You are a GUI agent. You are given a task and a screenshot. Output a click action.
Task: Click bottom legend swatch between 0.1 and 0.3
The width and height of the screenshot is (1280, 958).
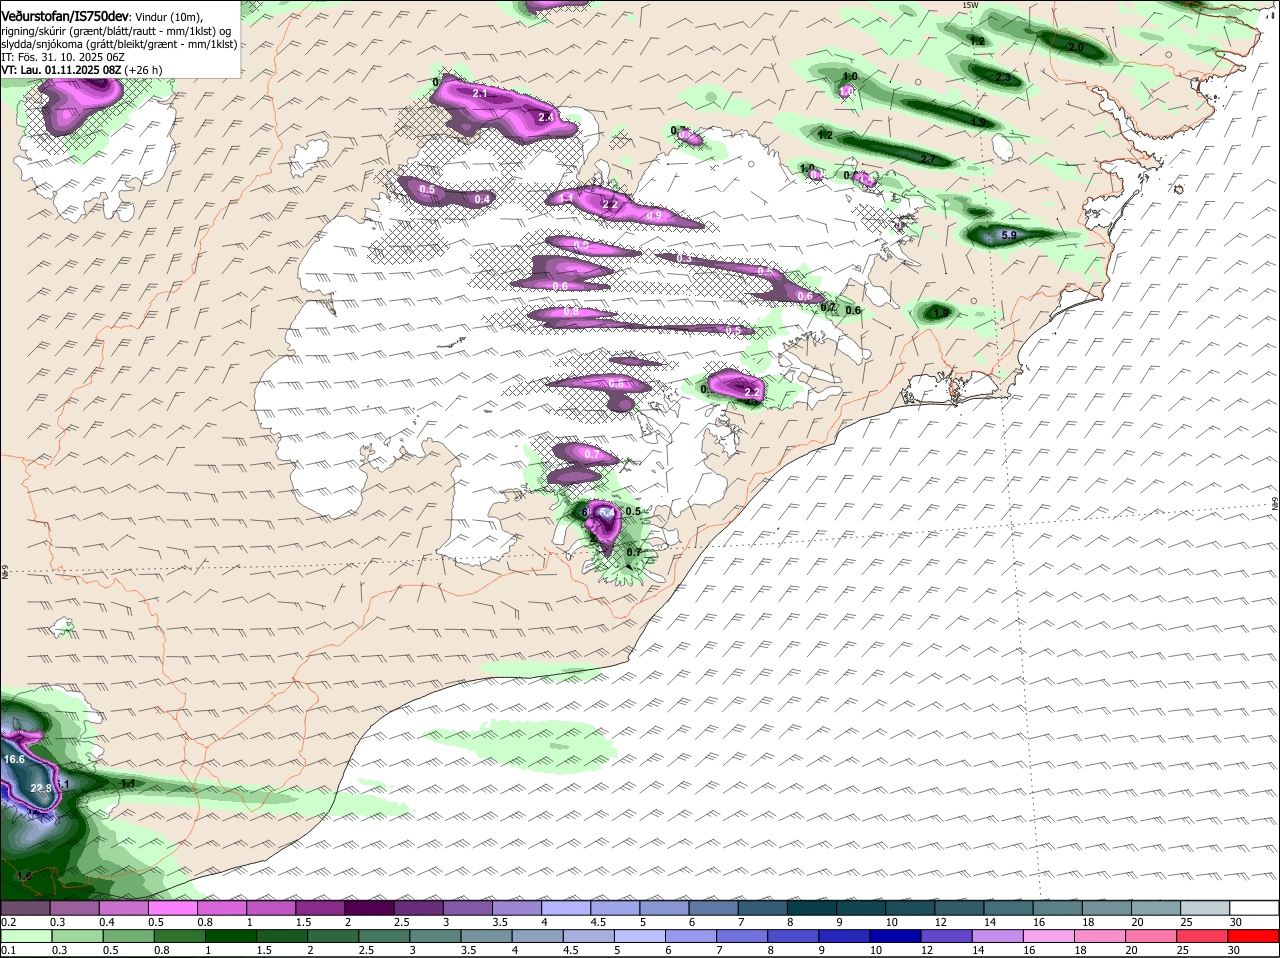25,936
